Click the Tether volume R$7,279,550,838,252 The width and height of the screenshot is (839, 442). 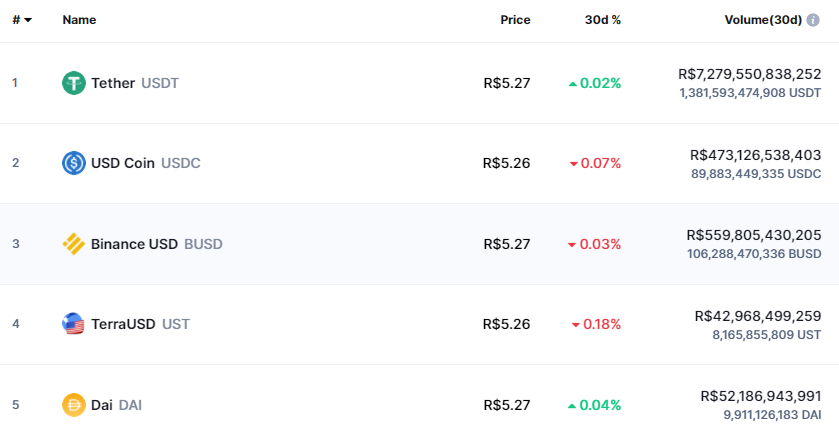(x=750, y=74)
